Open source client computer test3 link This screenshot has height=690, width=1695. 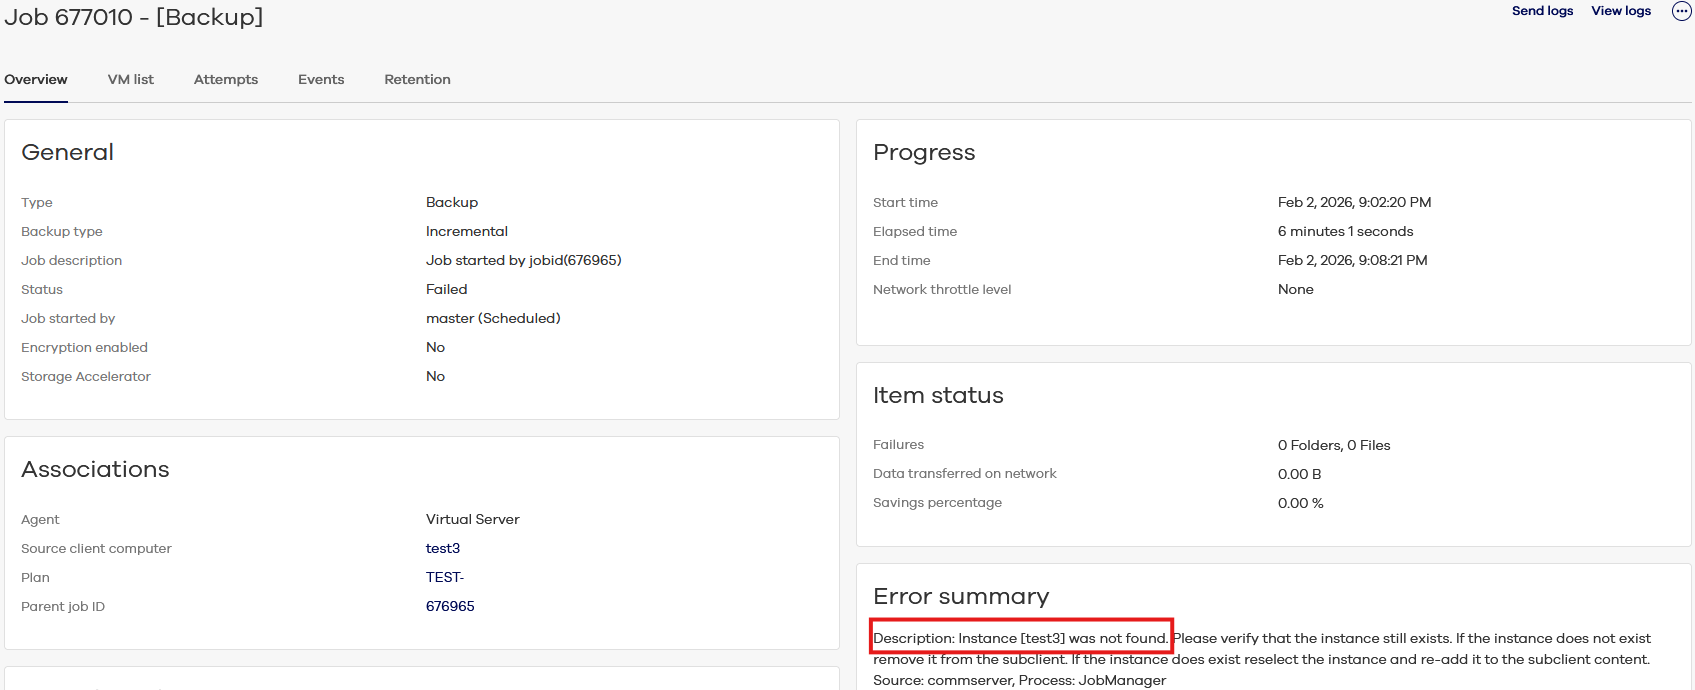(443, 548)
